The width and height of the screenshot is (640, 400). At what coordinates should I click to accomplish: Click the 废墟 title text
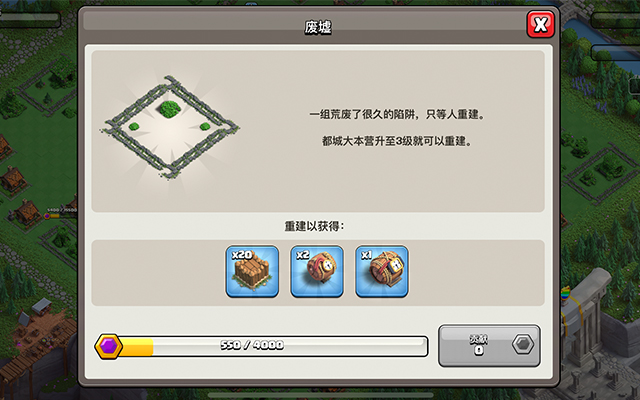tap(318, 27)
